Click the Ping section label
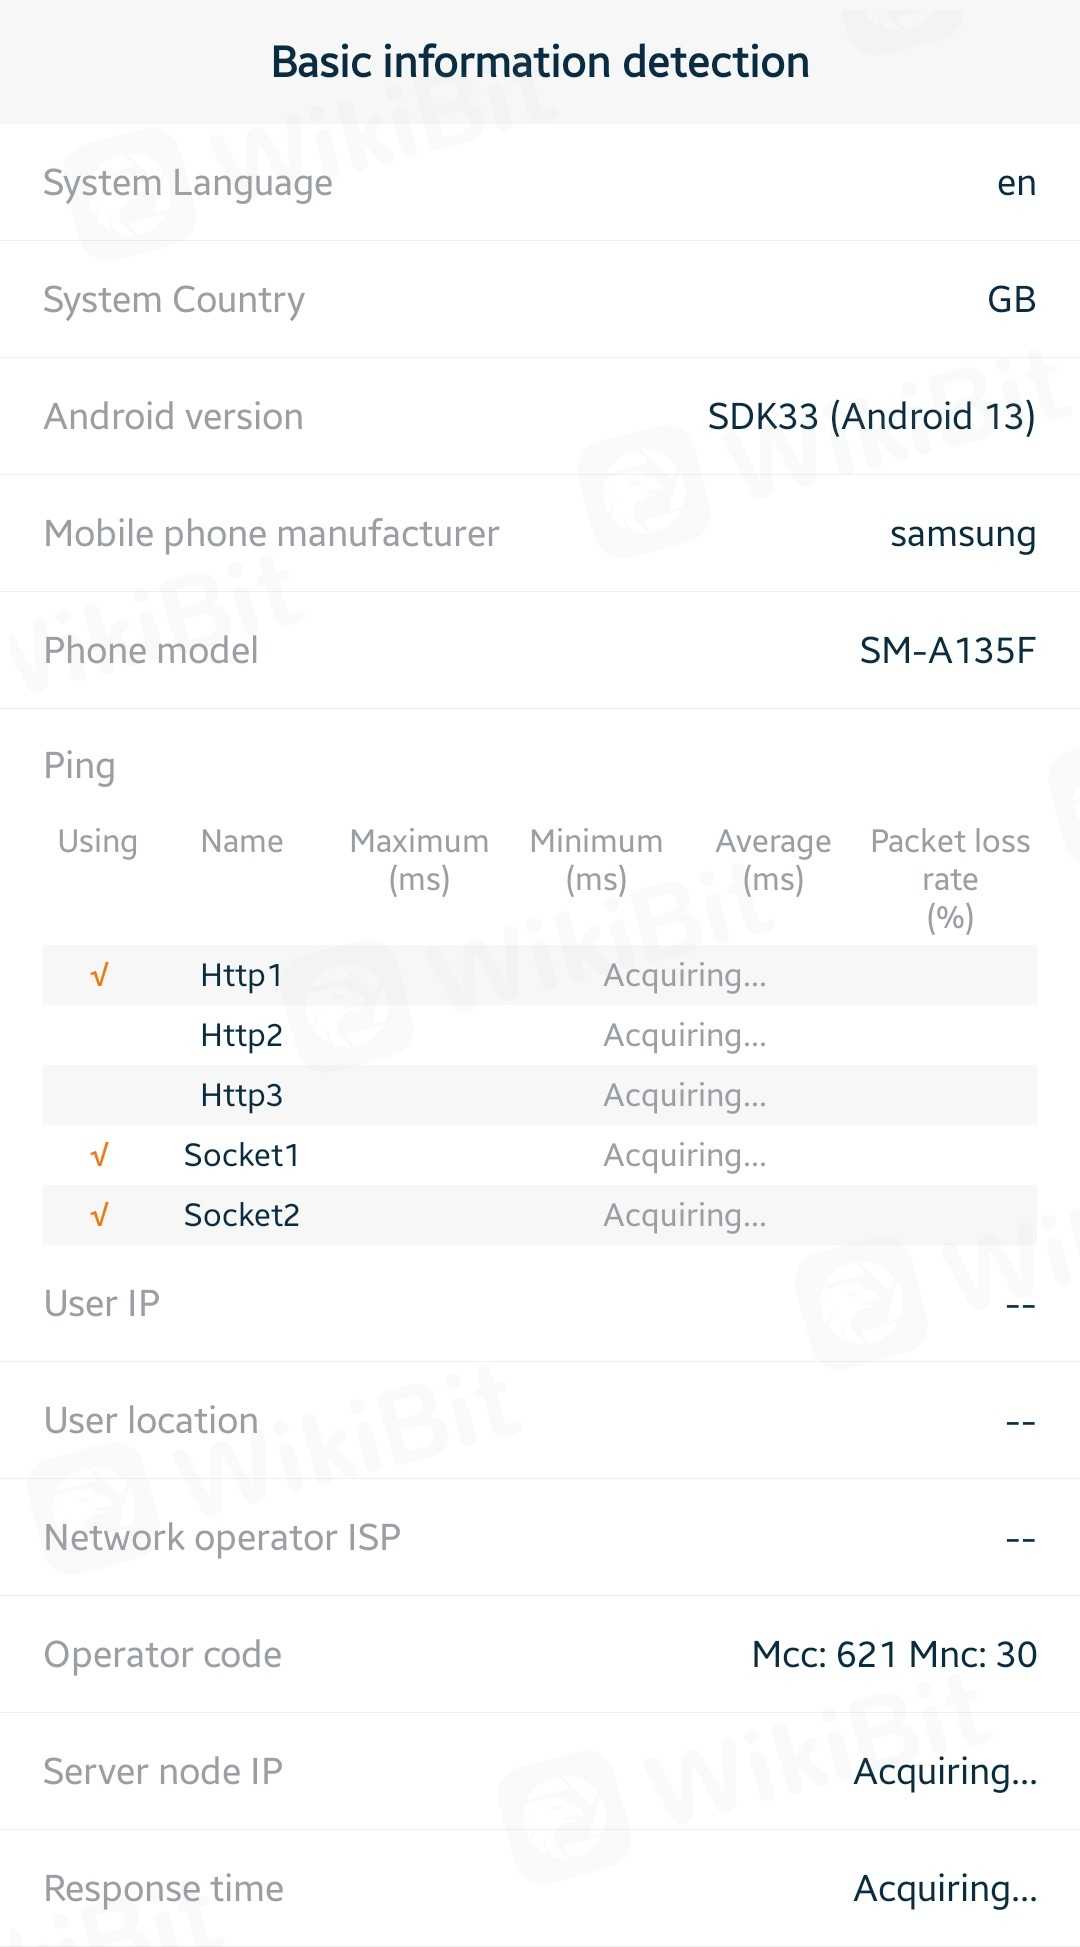 coord(80,766)
